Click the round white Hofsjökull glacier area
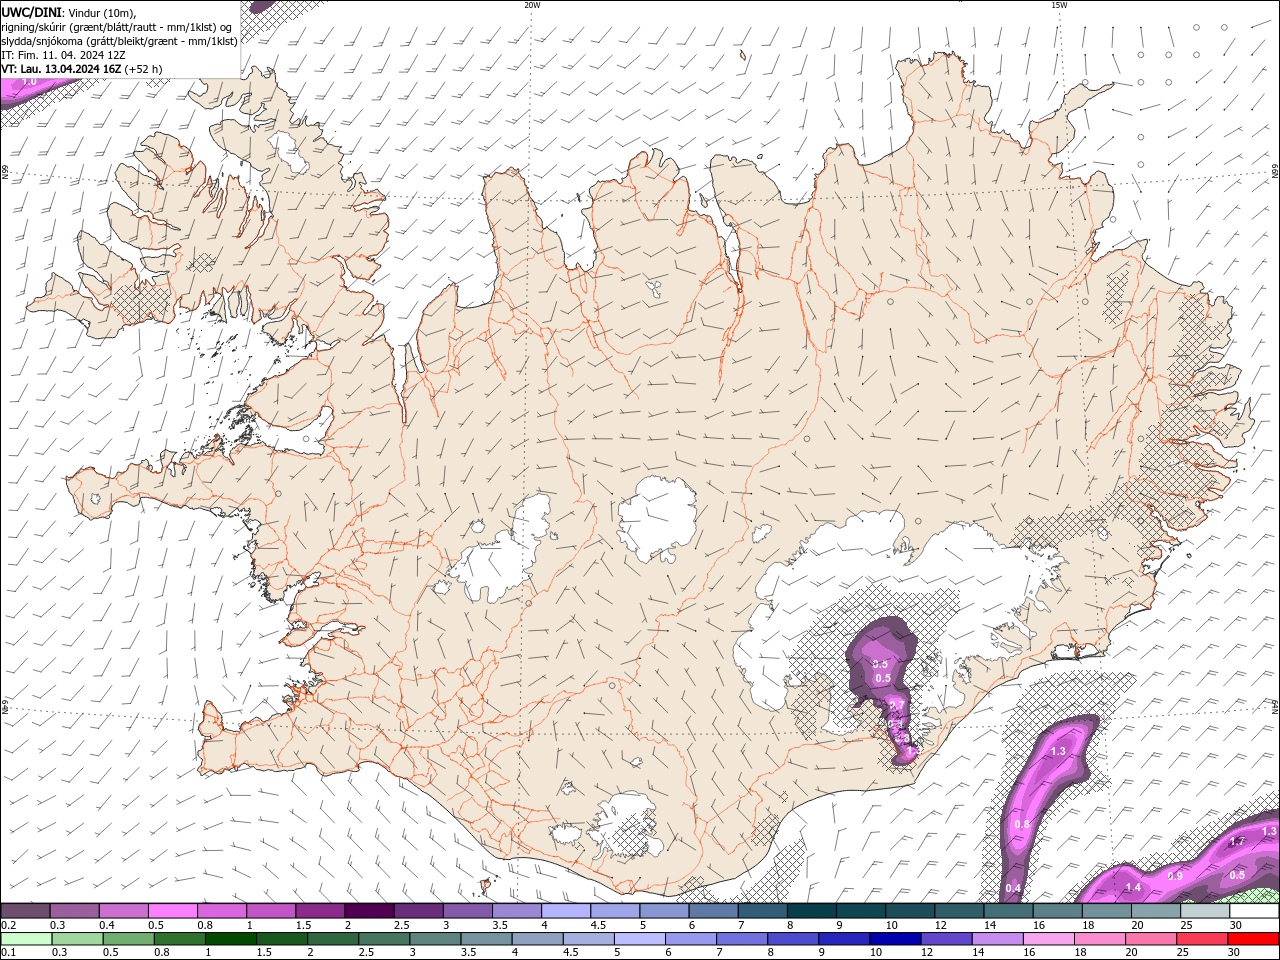This screenshot has width=1280, height=960. (657, 518)
